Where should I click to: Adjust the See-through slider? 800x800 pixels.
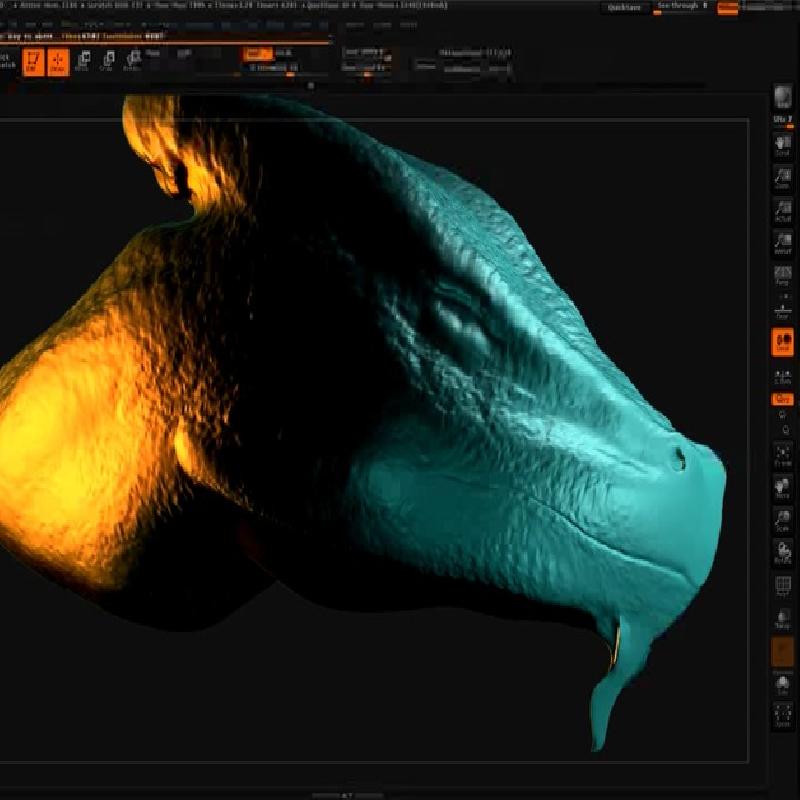[682, 8]
